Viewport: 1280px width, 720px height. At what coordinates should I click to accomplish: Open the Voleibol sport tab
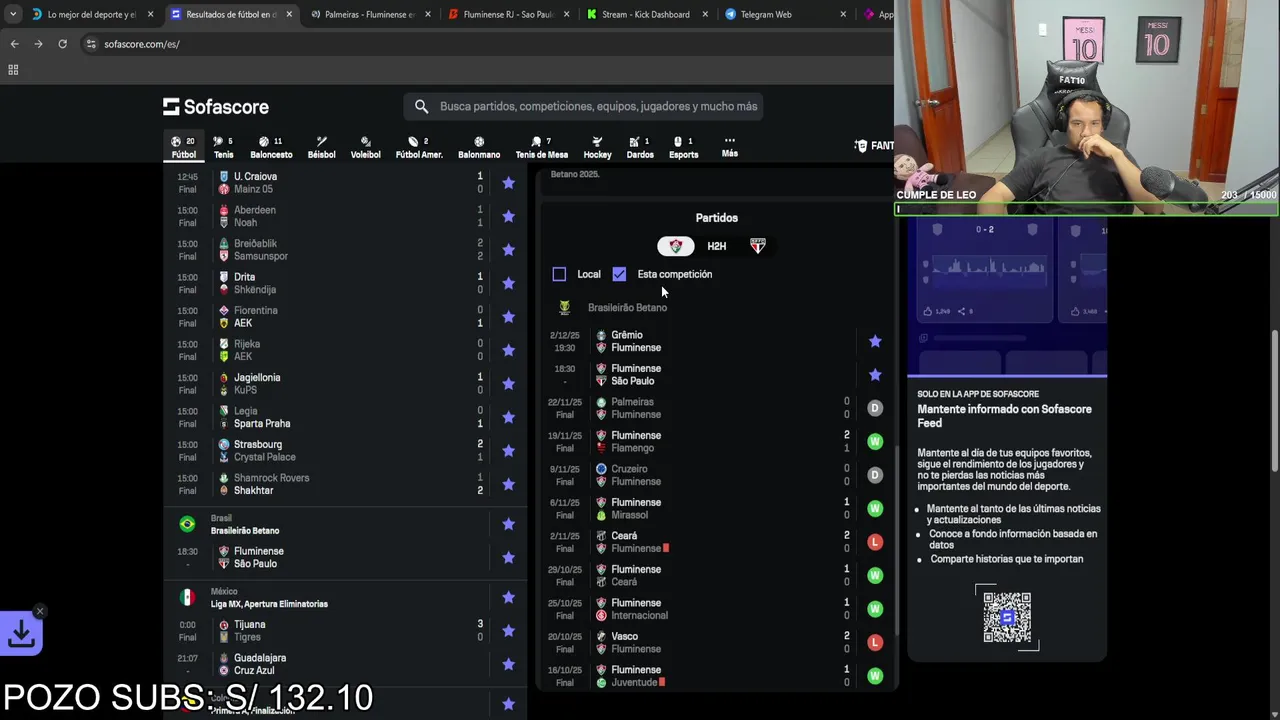pyautogui.click(x=365, y=148)
